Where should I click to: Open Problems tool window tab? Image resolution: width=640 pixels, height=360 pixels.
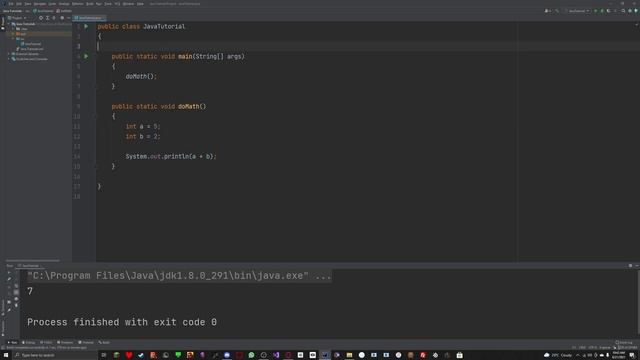(x=65, y=342)
